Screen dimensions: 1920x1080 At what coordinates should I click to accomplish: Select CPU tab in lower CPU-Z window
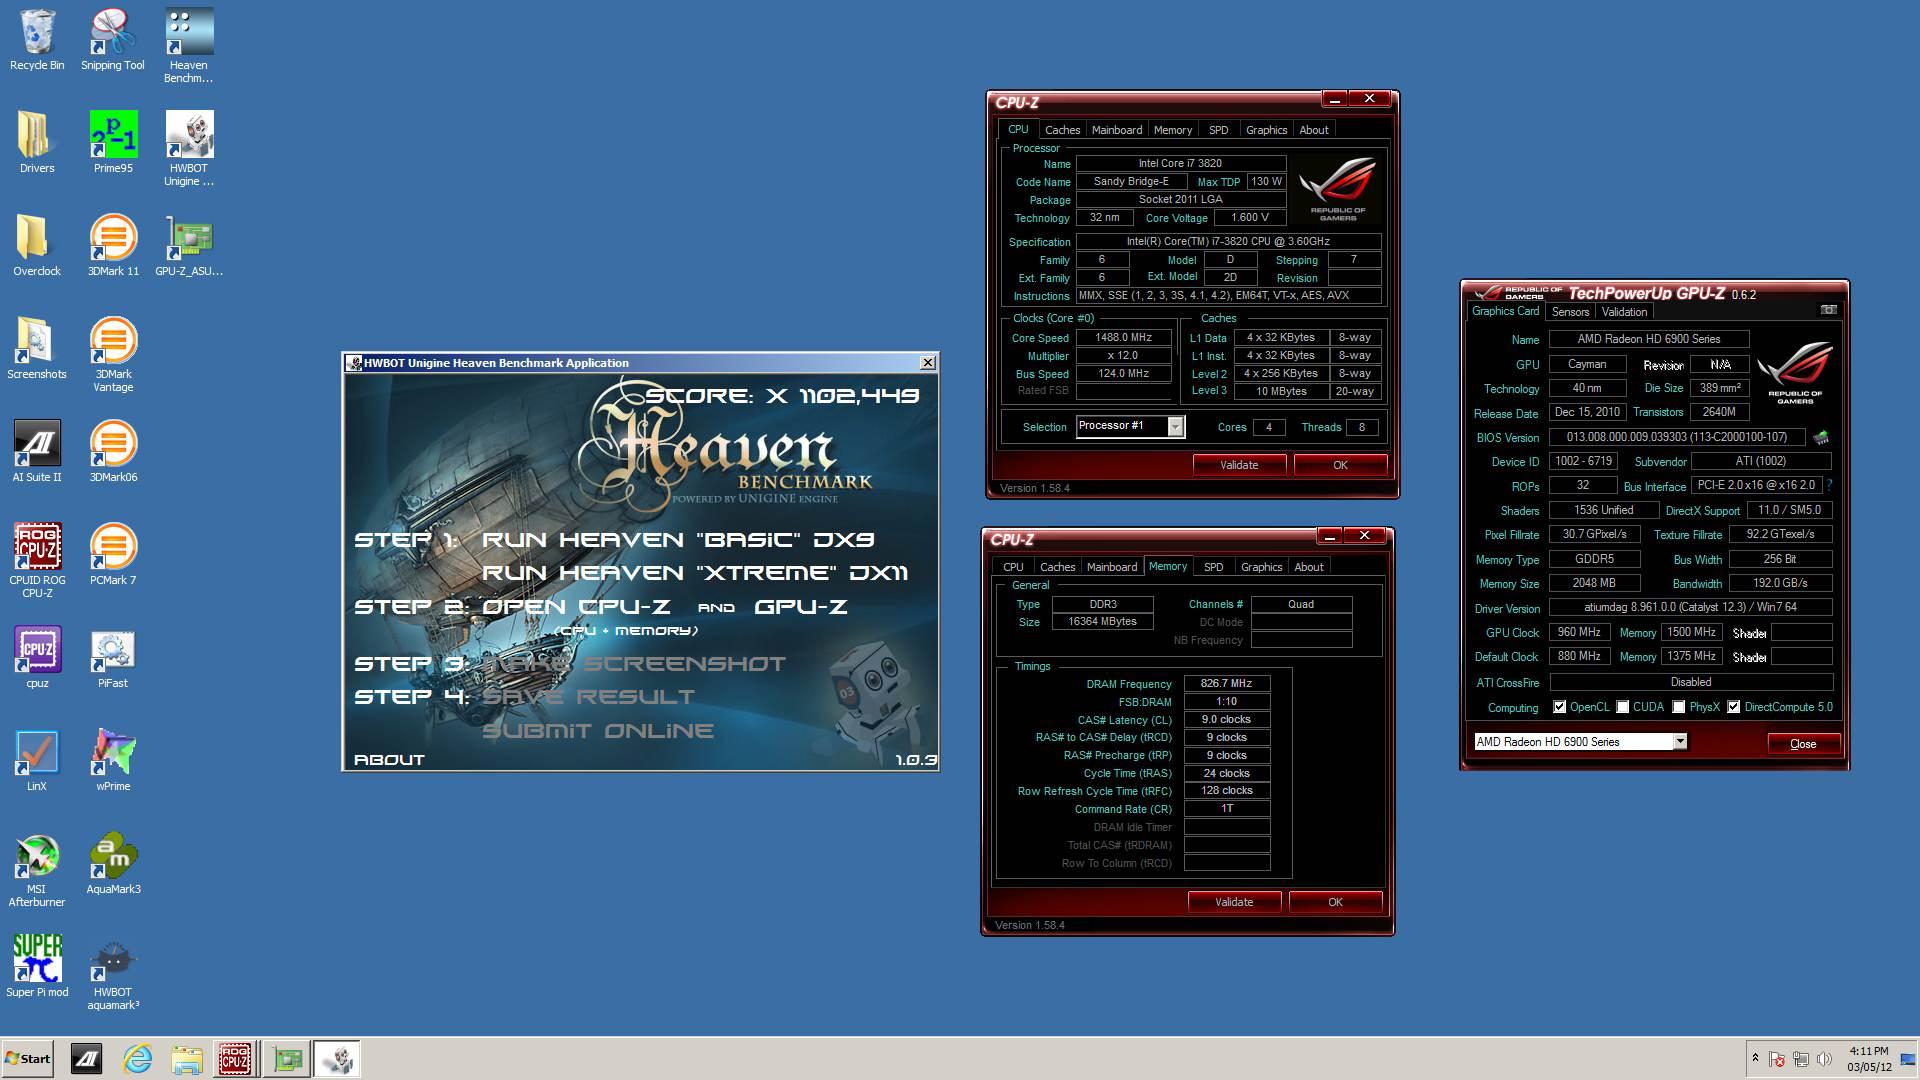[1013, 567]
